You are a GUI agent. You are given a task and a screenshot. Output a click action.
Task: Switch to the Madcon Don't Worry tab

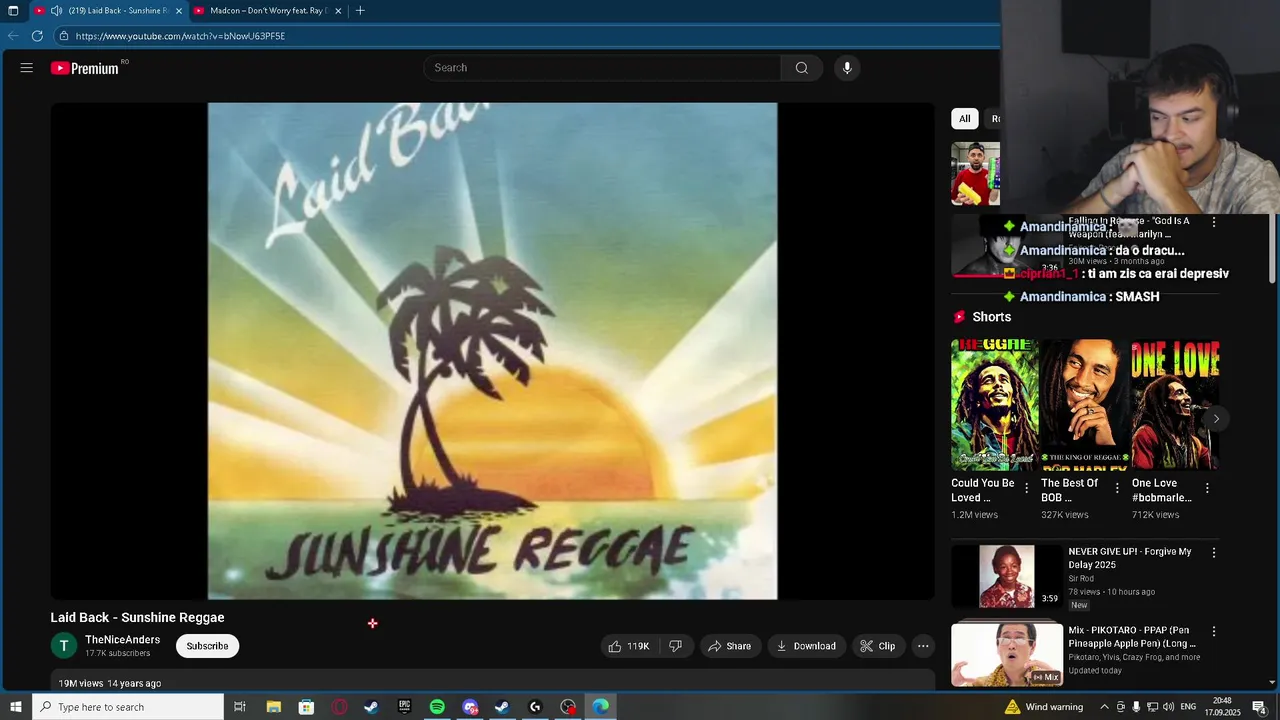(x=268, y=11)
